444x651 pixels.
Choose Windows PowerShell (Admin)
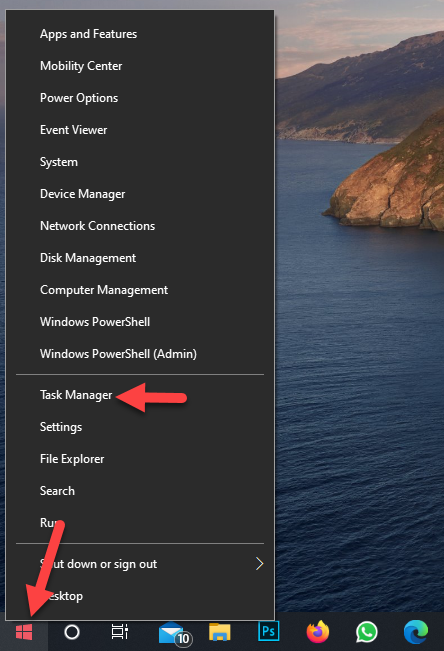point(118,354)
